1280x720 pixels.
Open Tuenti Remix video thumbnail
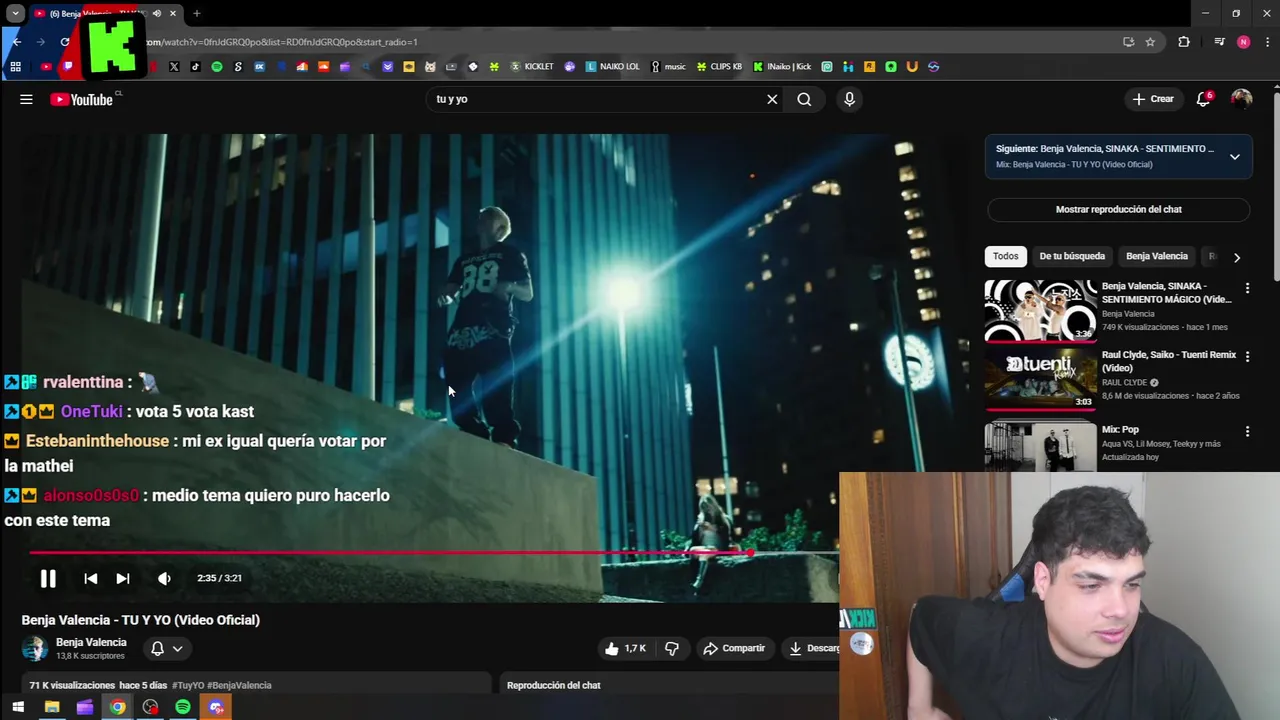coord(1040,378)
